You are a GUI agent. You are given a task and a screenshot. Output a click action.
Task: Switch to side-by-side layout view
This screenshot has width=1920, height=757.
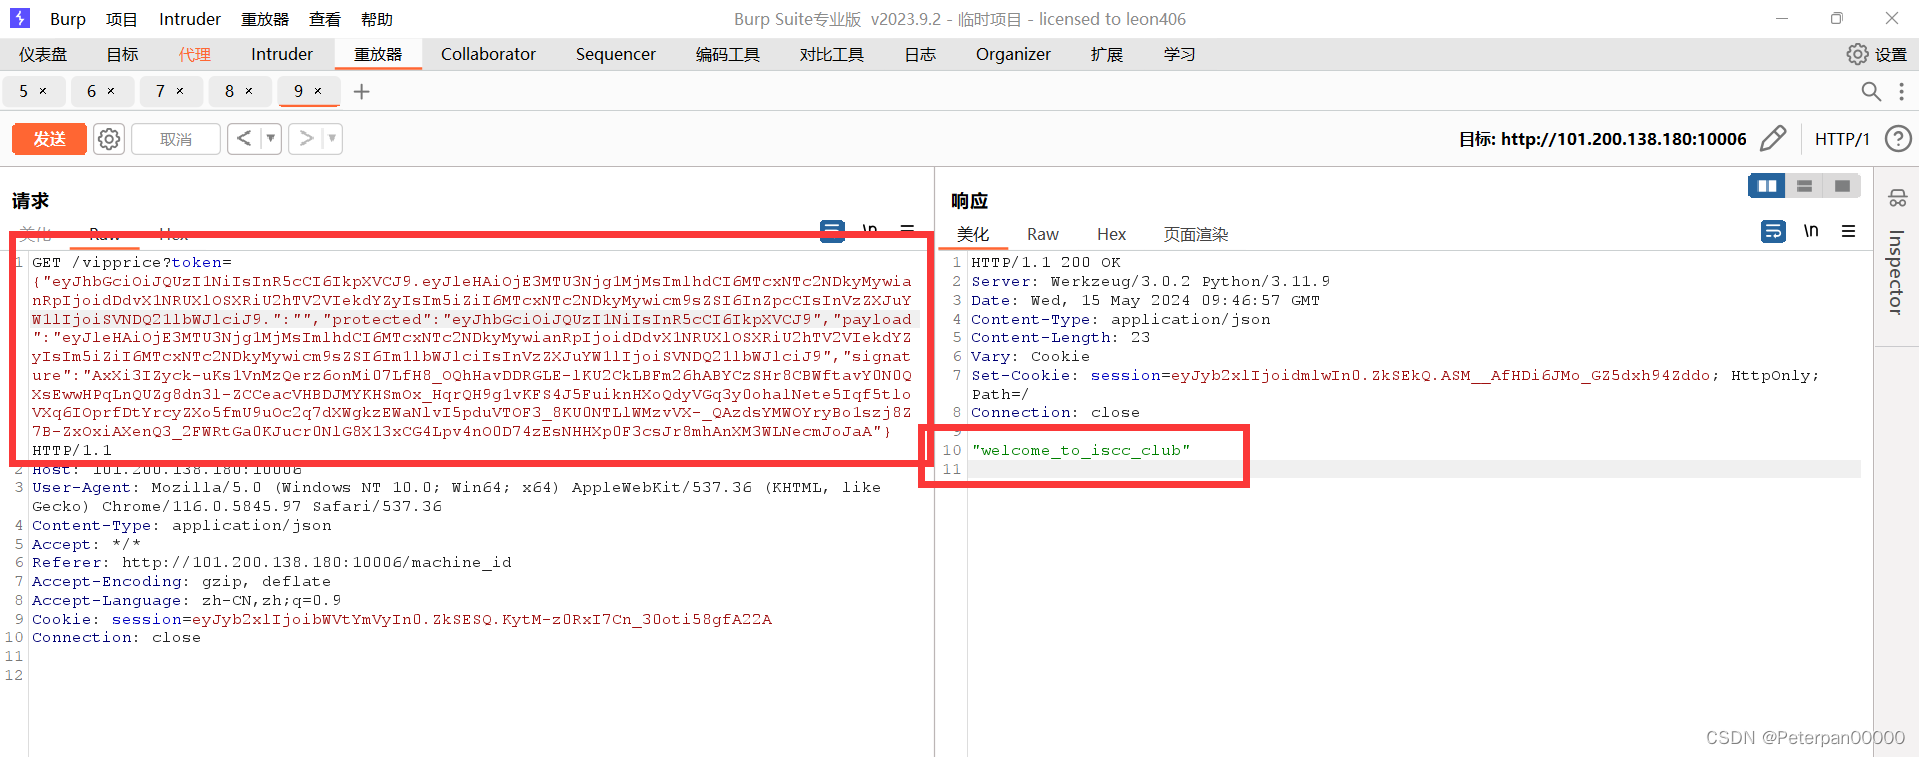point(1767,186)
